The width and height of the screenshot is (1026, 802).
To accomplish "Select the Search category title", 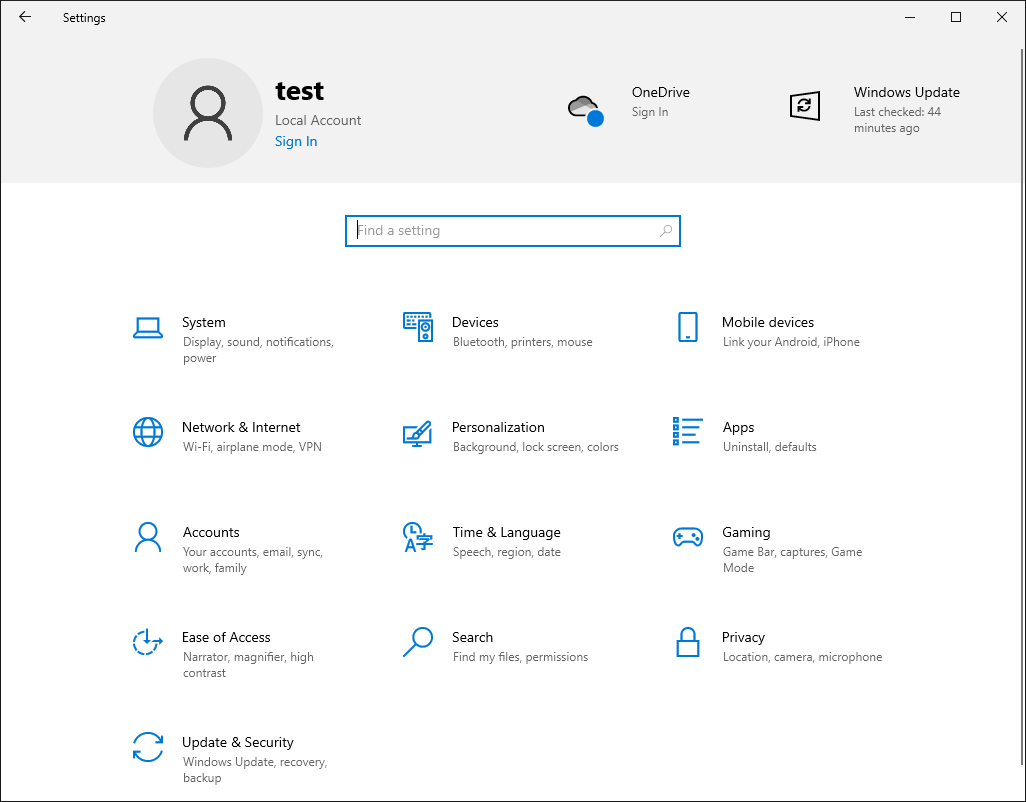I will point(472,637).
